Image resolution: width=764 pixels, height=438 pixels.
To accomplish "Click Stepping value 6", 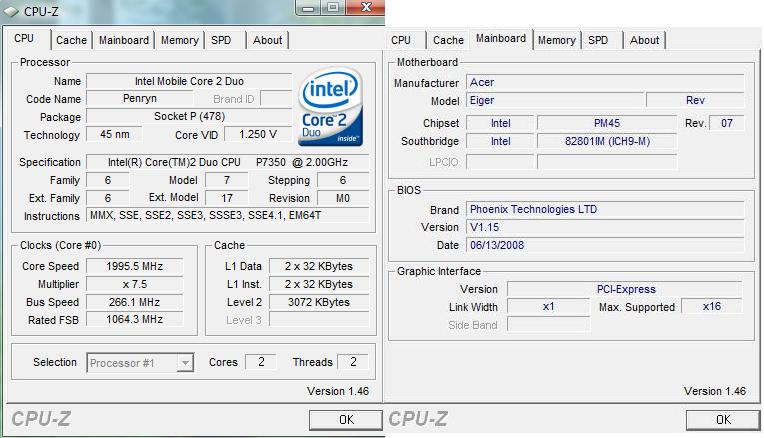I will coord(343,180).
